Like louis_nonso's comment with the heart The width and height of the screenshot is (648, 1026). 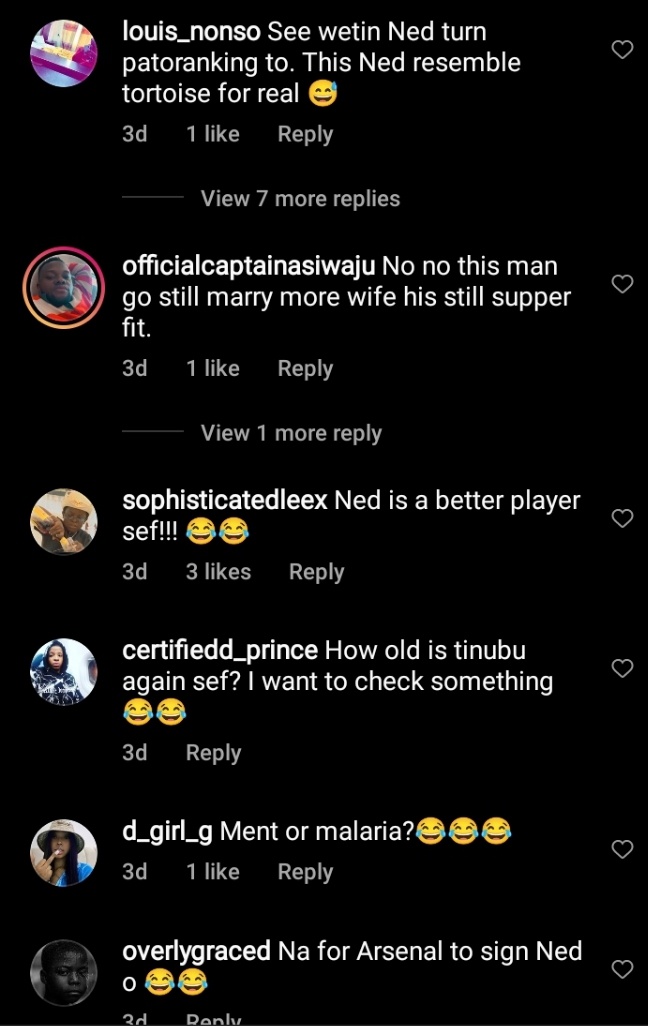[x=622, y=49]
